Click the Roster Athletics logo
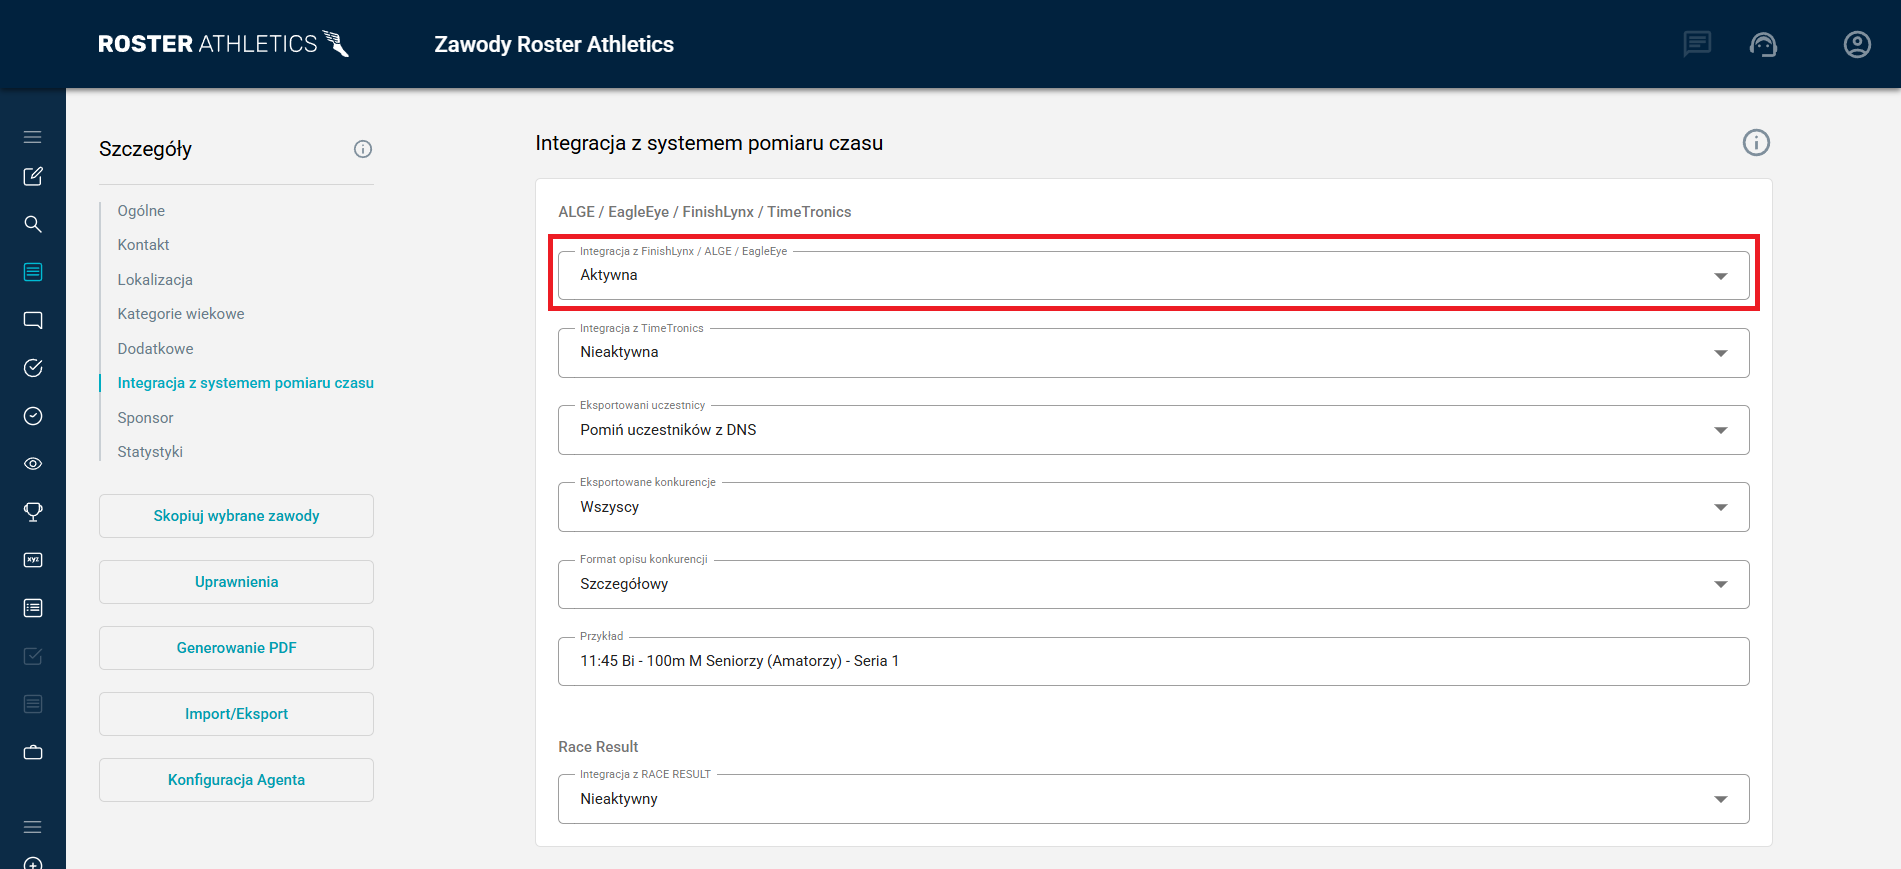1901x869 pixels. 223,44
